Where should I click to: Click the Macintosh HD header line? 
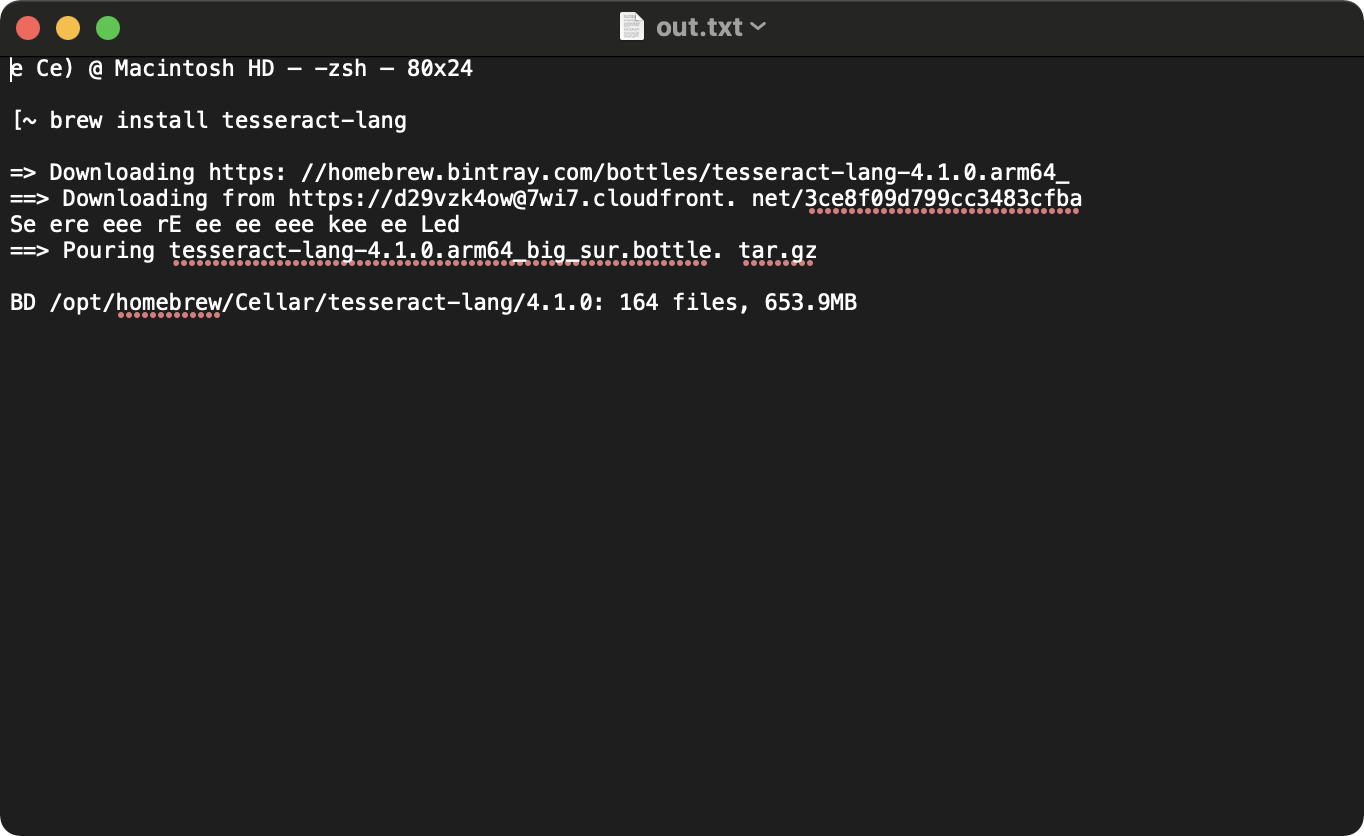(x=241, y=69)
